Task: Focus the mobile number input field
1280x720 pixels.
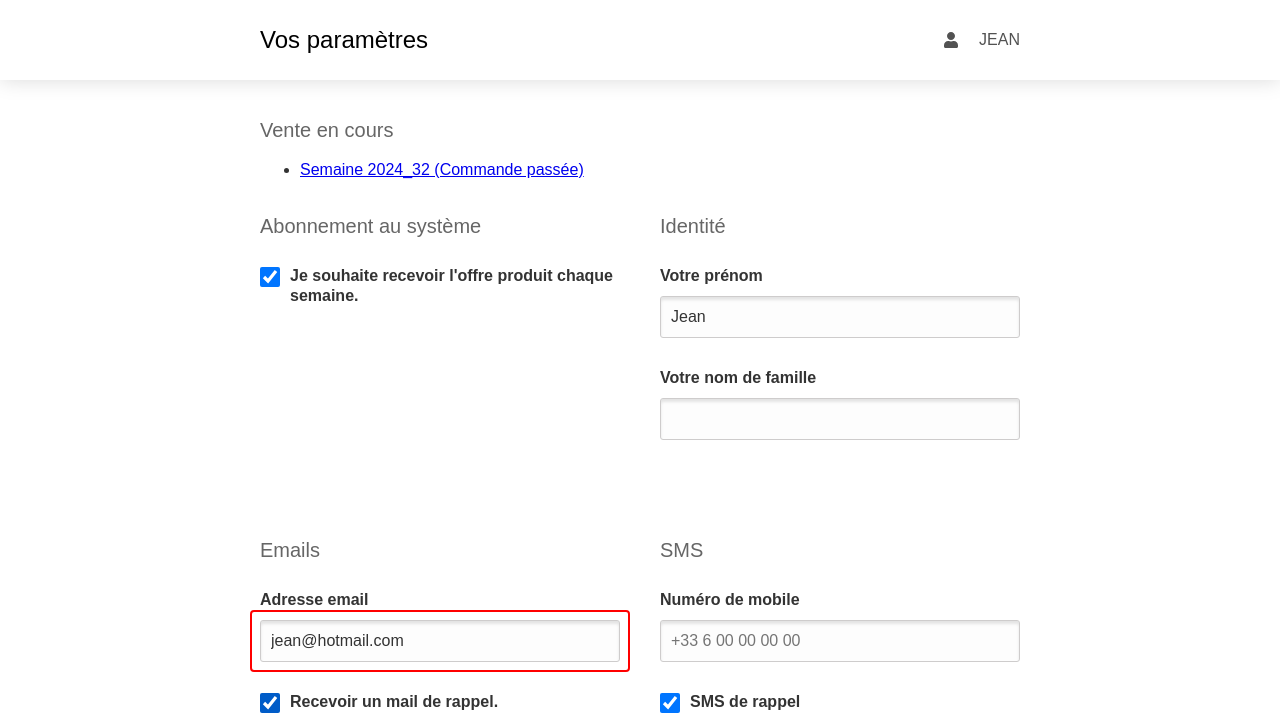Action: click(840, 641)
